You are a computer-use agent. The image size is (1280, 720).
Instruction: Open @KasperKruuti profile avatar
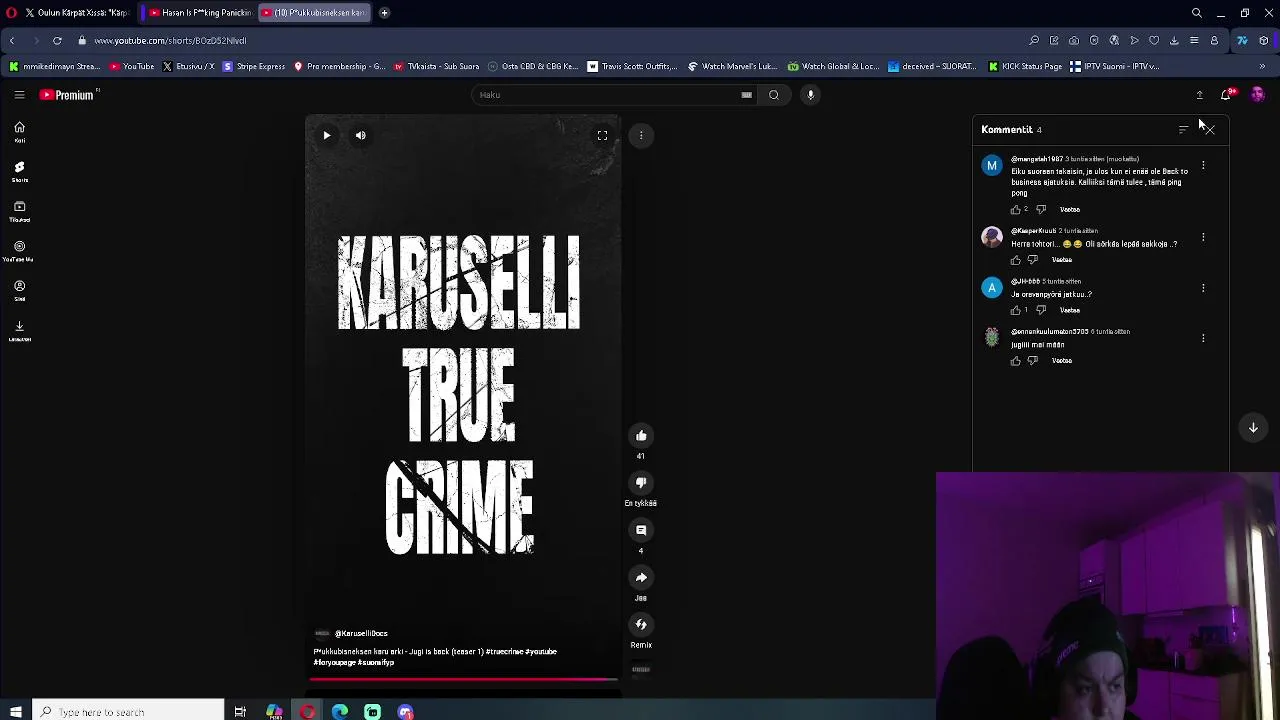992,237
